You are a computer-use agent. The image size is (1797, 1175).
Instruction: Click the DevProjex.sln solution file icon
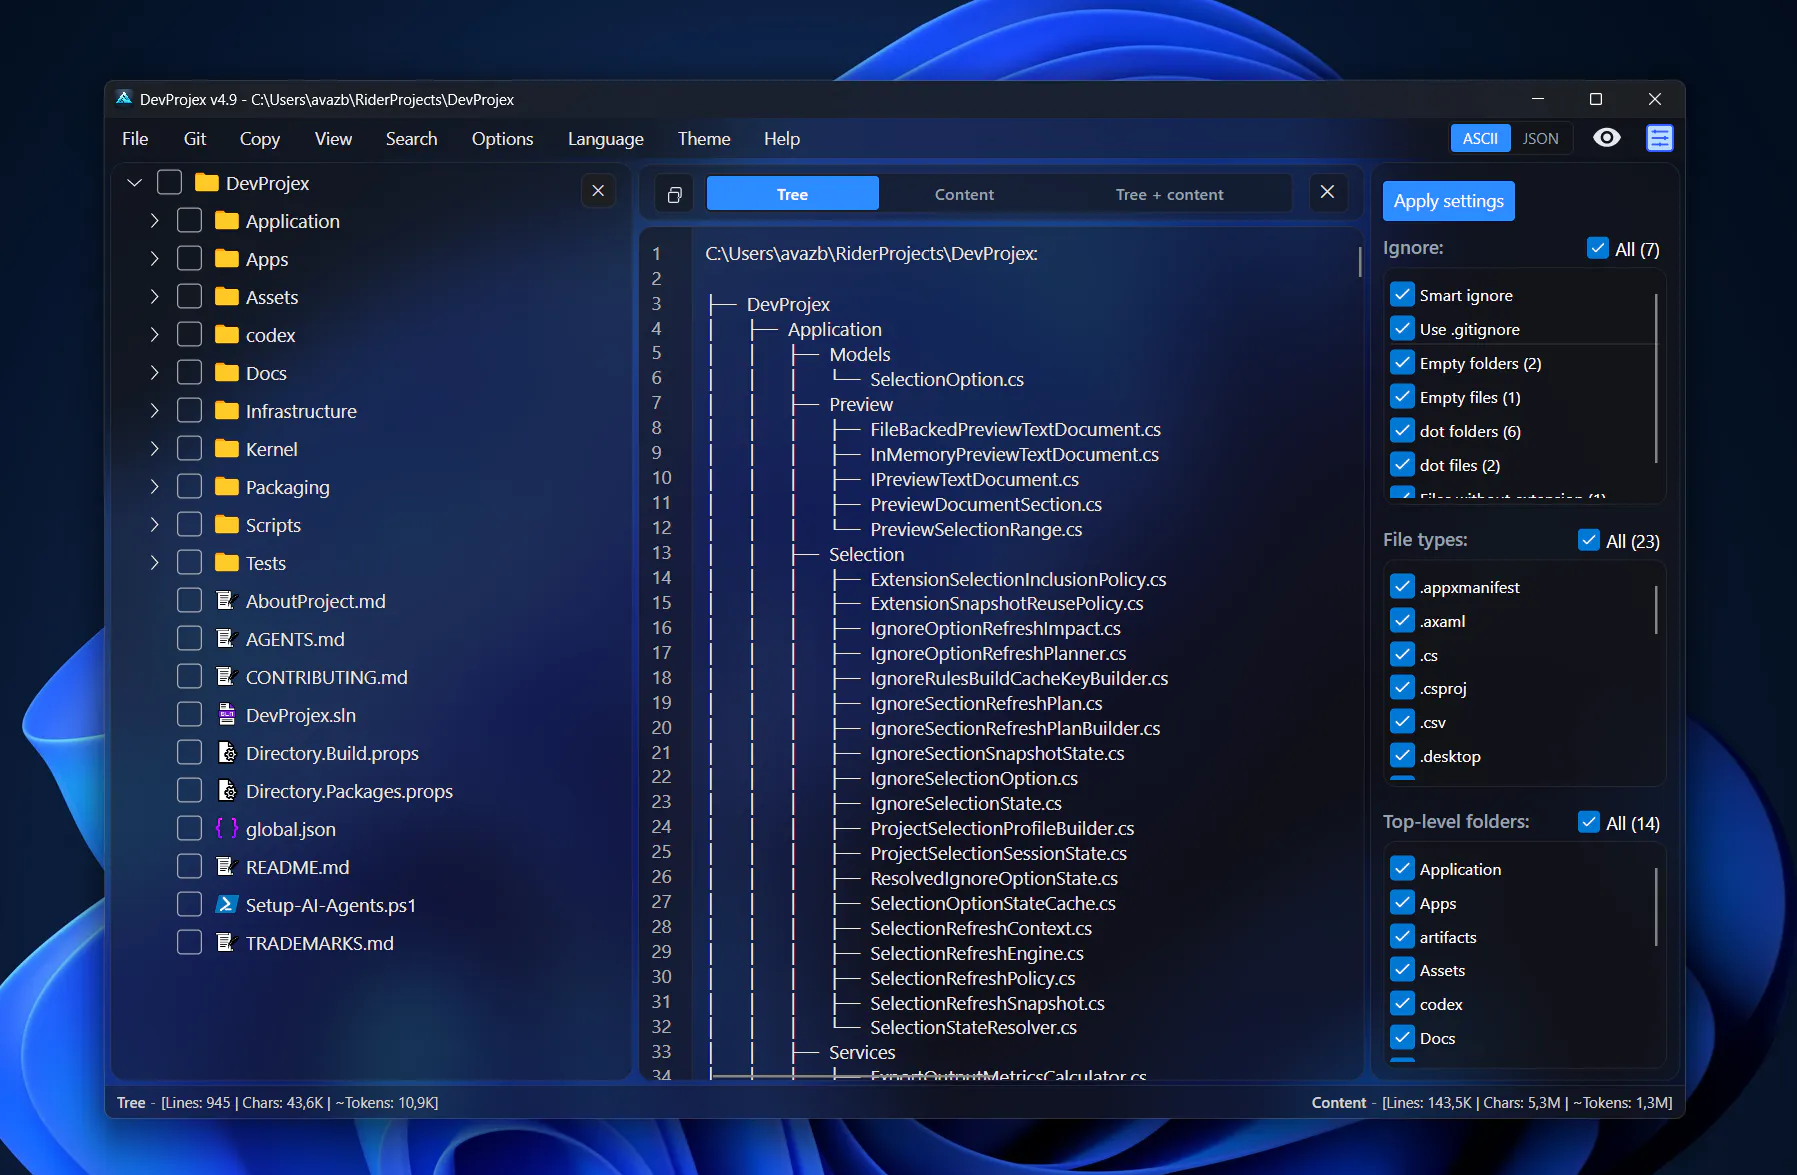pos(226,714)
